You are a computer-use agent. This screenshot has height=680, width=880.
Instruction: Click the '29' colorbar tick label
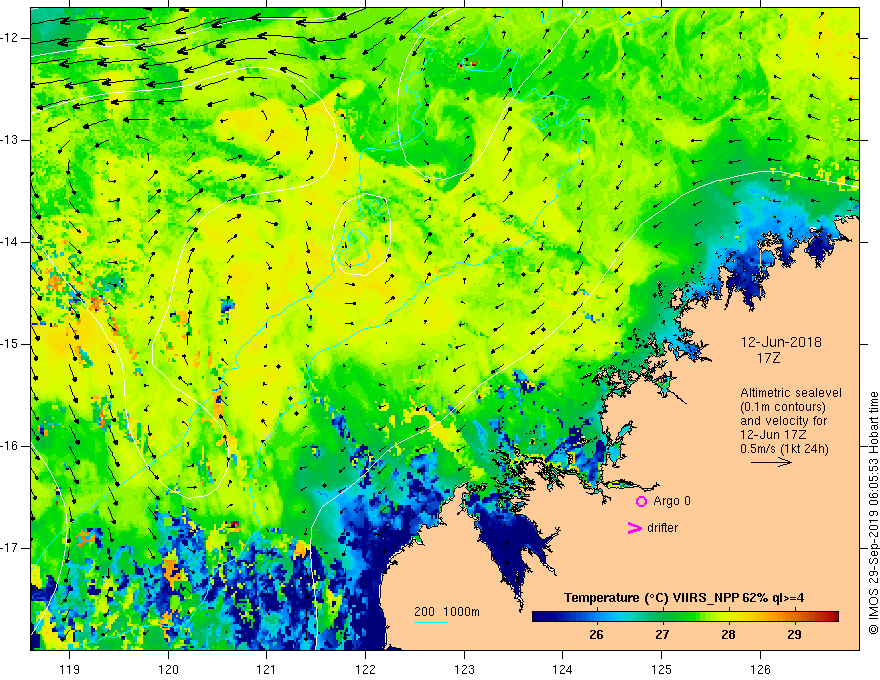click(794, 635)
